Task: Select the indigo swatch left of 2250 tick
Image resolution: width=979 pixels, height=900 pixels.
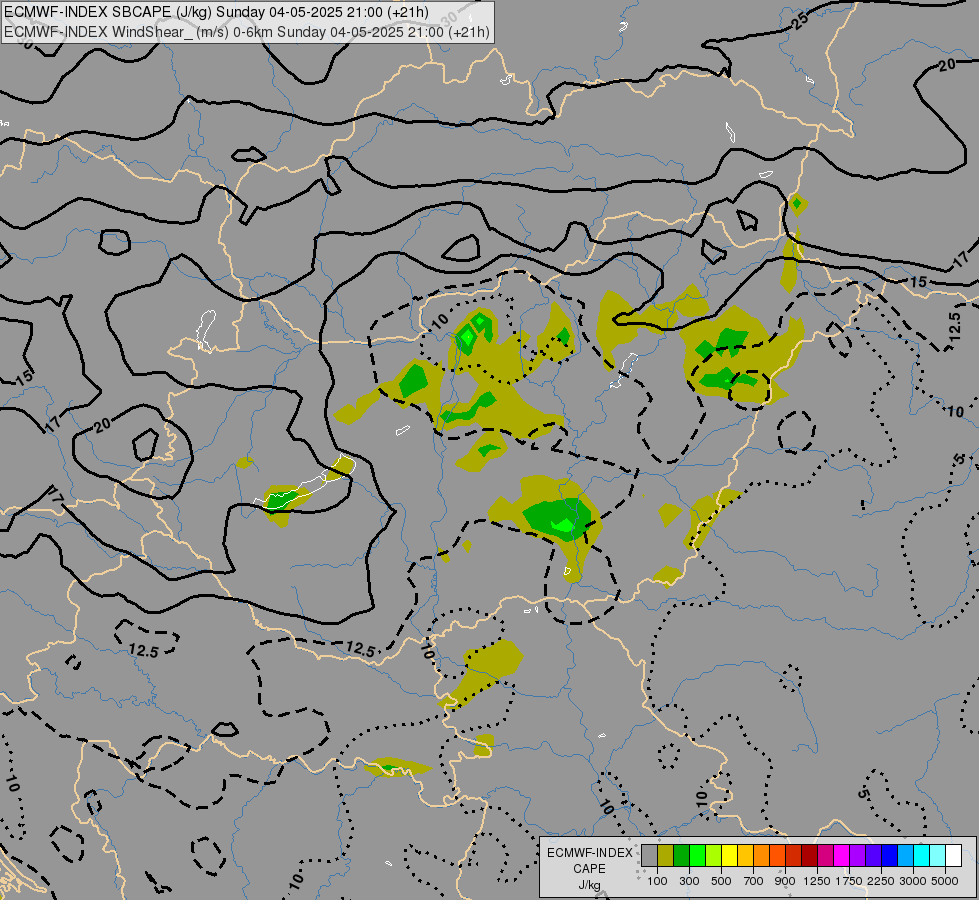Action: 873,856
